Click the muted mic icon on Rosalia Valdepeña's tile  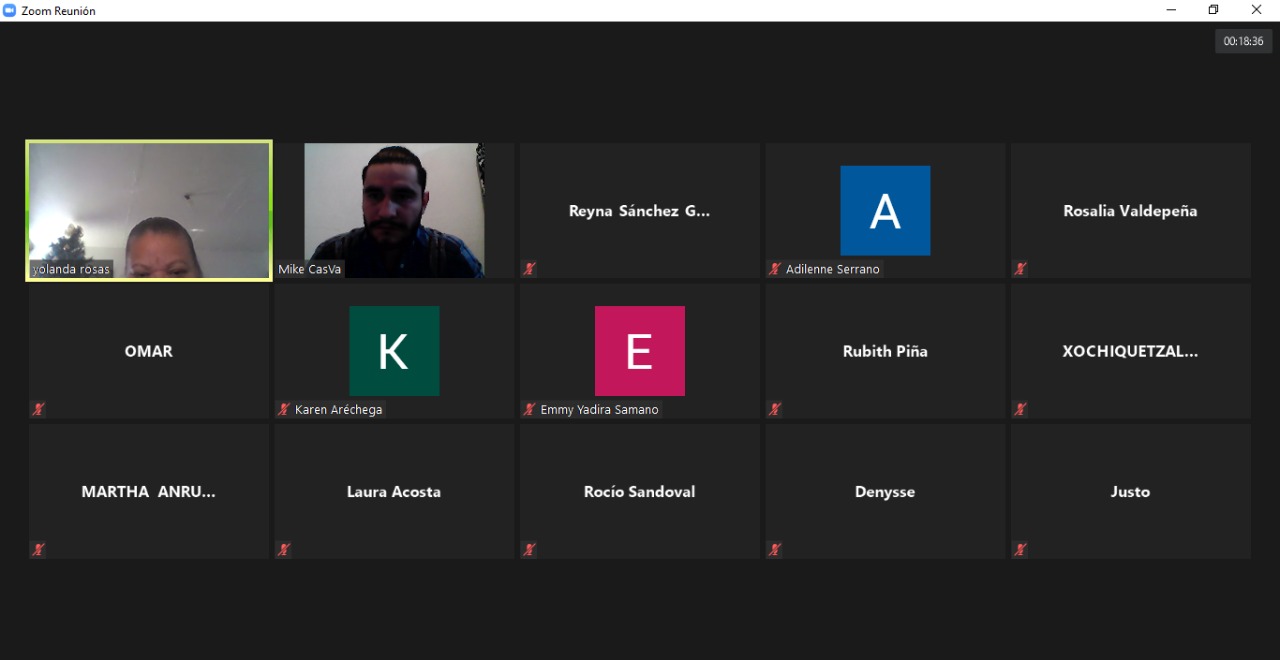[1020, 269]
